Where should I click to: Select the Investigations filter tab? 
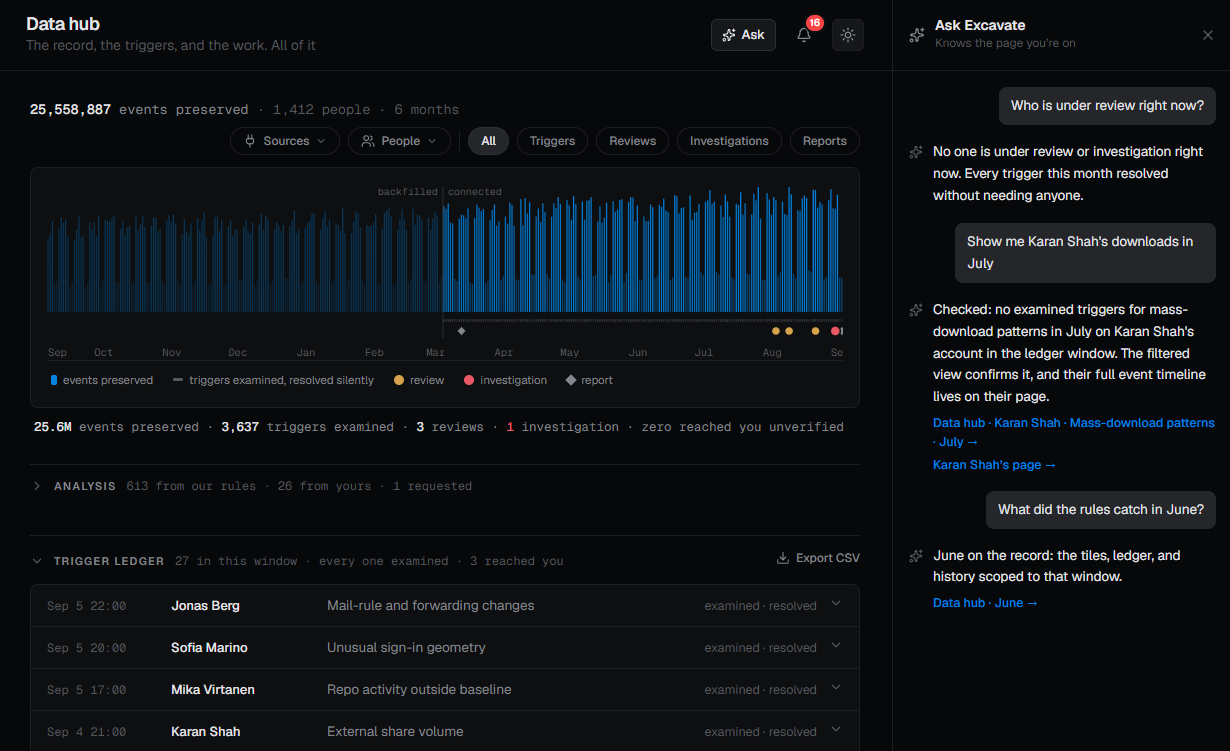[729, 141]
